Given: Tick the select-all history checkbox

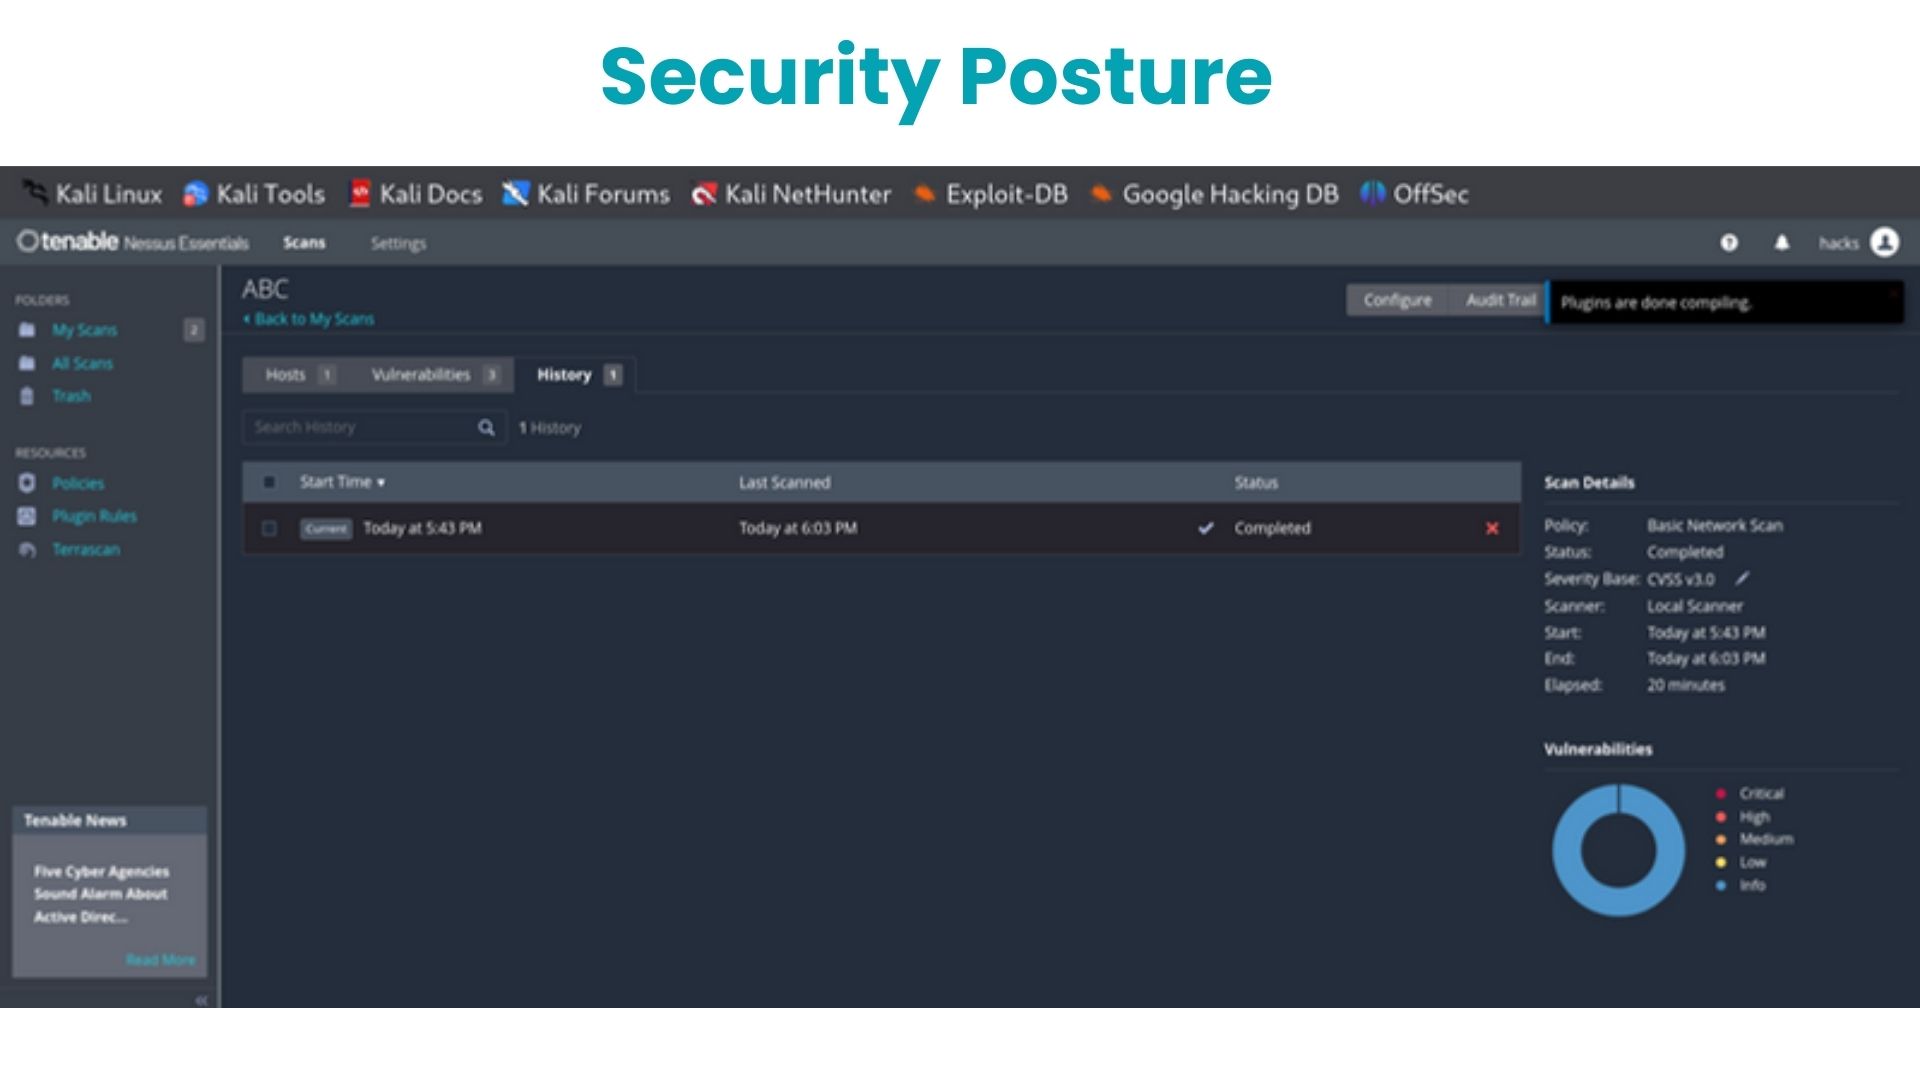Looking at the screenshot, I should tap(269, 482).
